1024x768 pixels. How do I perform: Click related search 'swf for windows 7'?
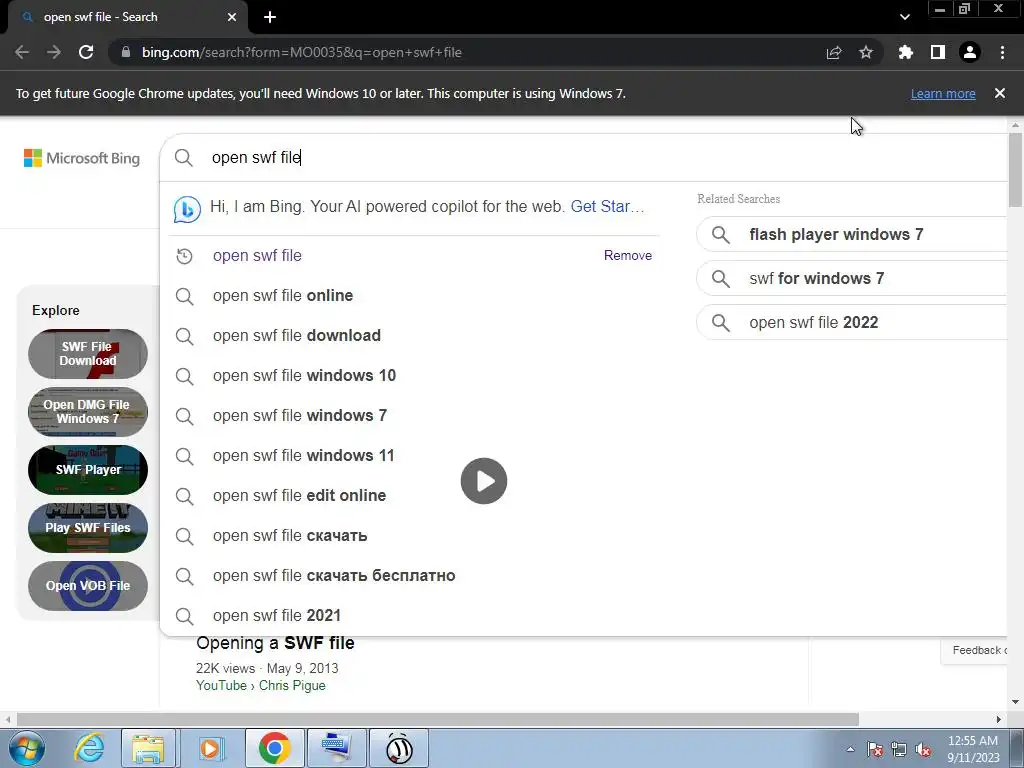pyautogui.click(x=852, y=279)
